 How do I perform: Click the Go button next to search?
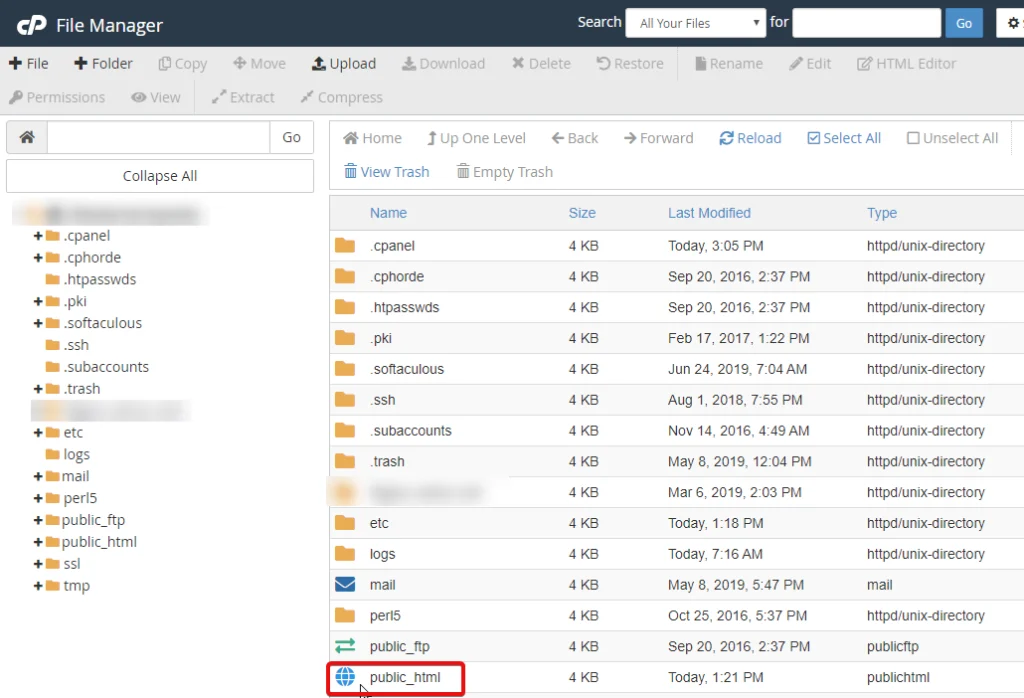tap(964, 23)
